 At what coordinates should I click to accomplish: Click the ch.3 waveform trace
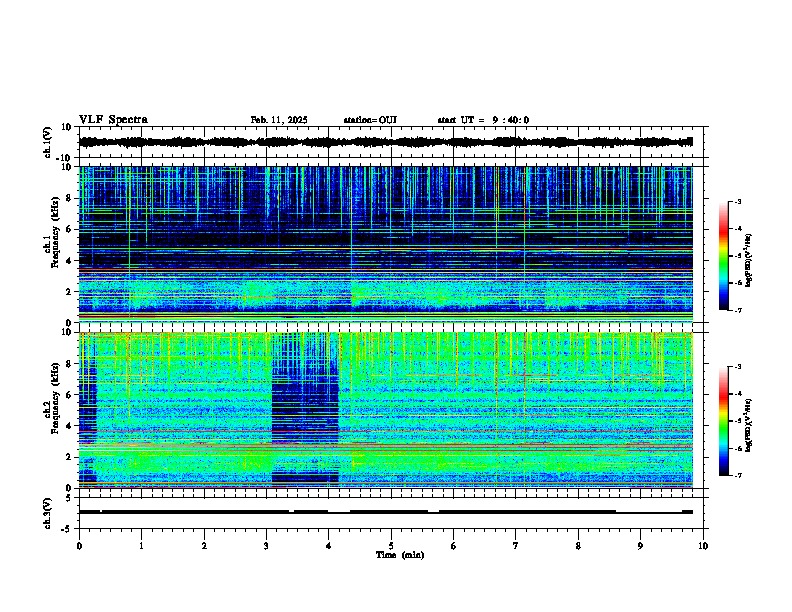click(x=386, y=512)
